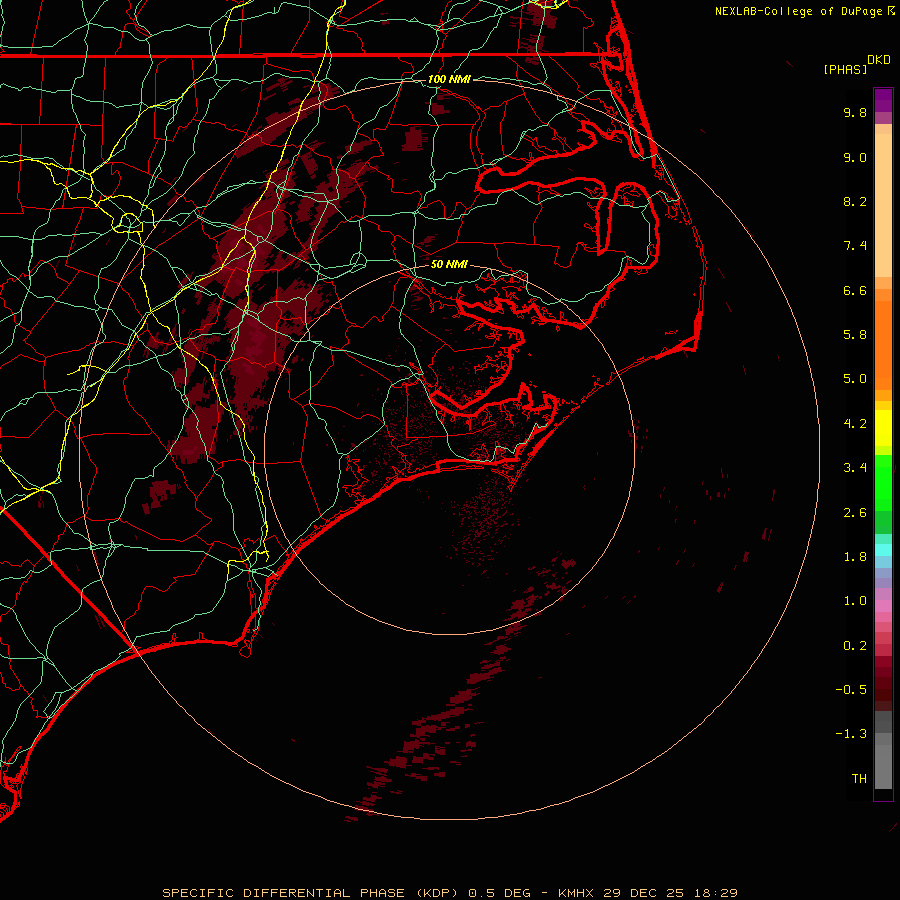The height and width of the screenshot is (900, 900).
Task: Click the NEXLAB-College of DuPage label
Action: 798,11
